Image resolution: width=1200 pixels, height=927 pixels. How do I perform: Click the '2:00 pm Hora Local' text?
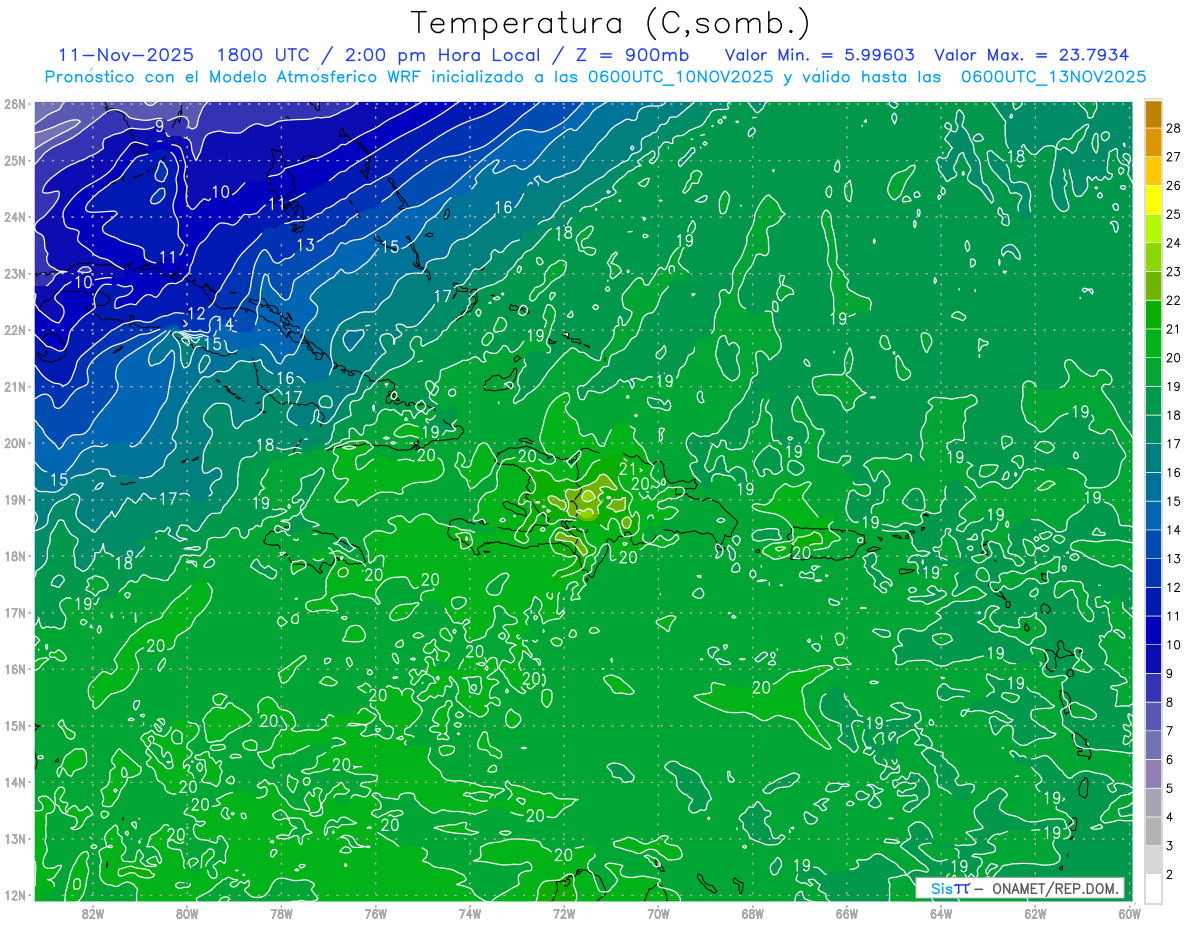point(441,55)
